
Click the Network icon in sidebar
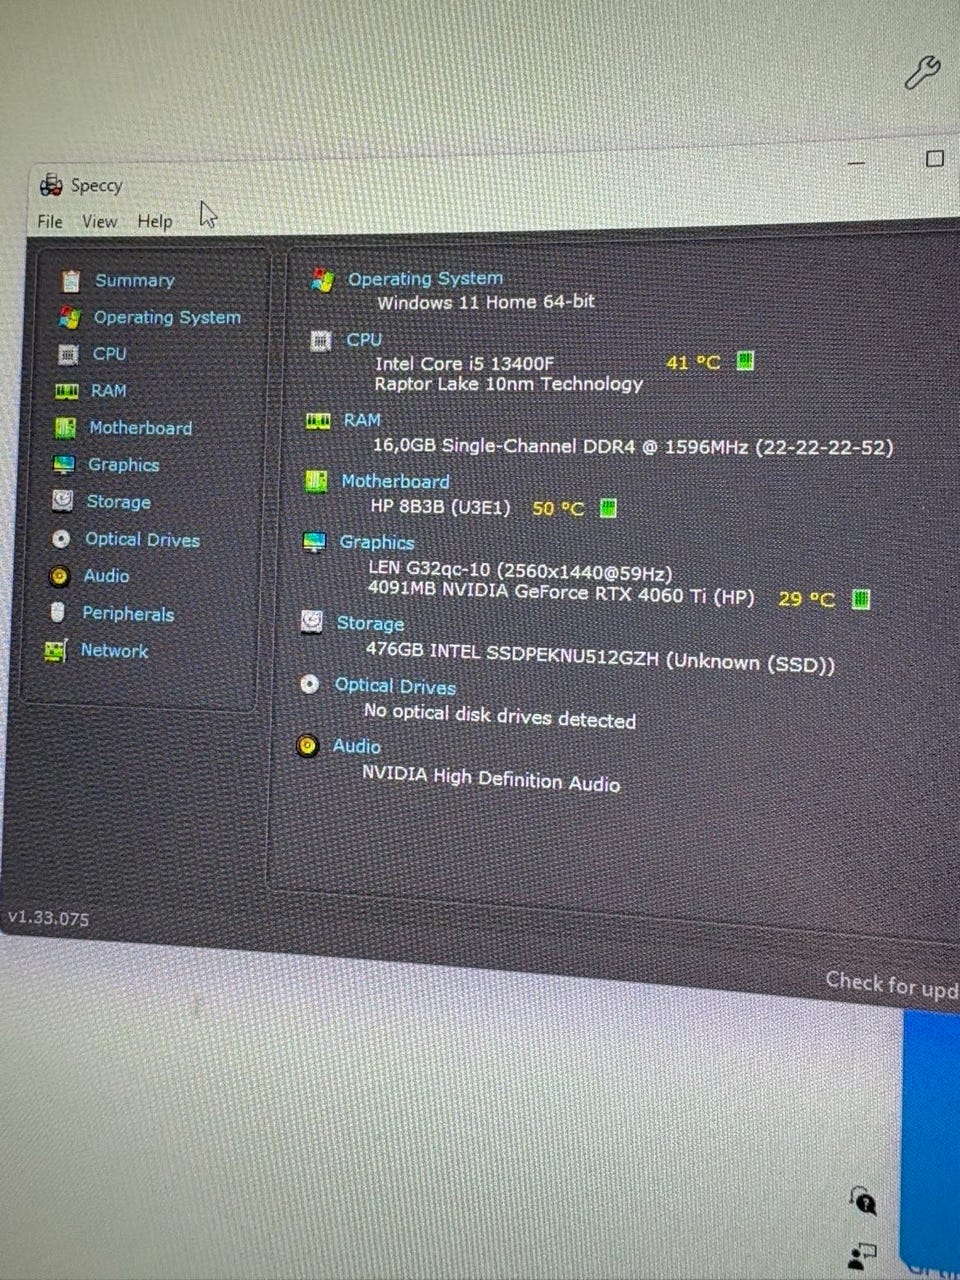[56, 651]
